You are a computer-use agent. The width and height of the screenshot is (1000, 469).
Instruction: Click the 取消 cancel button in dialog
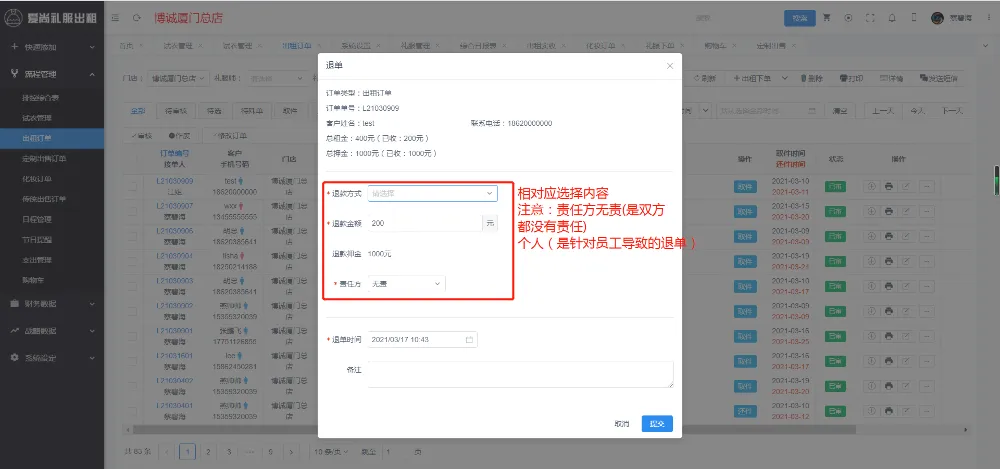(622, 424)
